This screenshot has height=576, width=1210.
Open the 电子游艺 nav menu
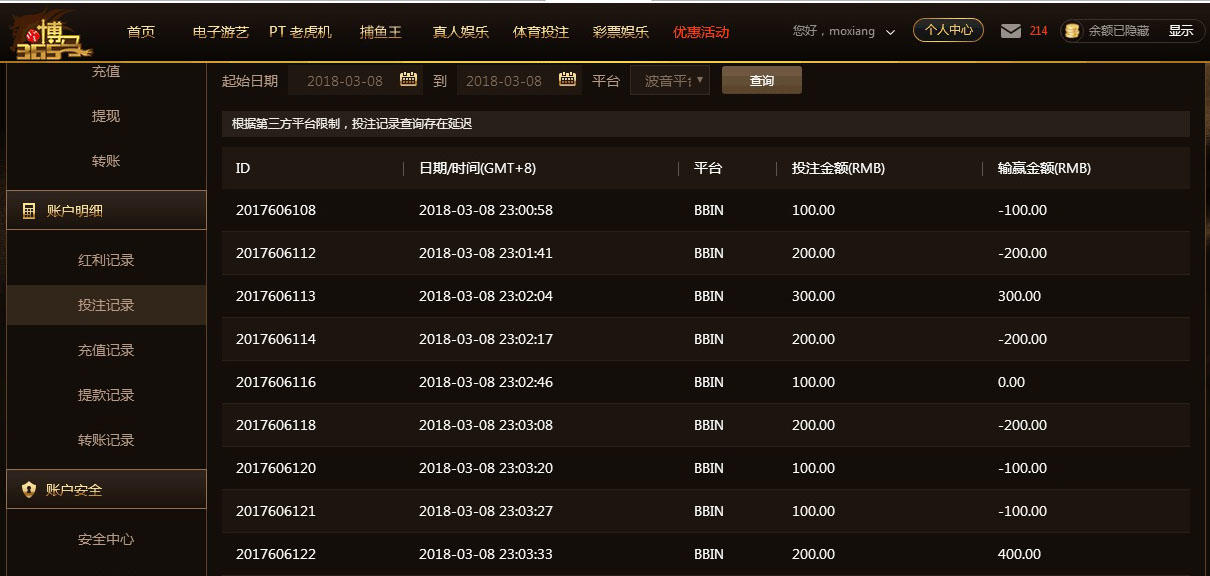(220, 32)
